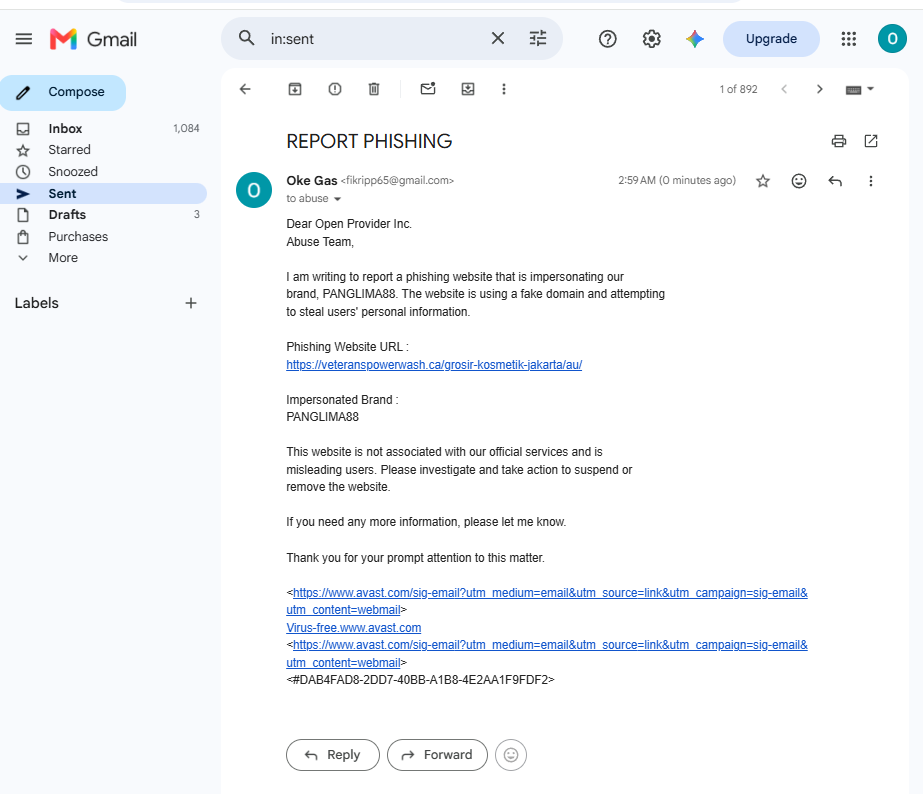Open the Google apps grid
The height and width of the screenshot is (794, 923).
click(848, 39)
